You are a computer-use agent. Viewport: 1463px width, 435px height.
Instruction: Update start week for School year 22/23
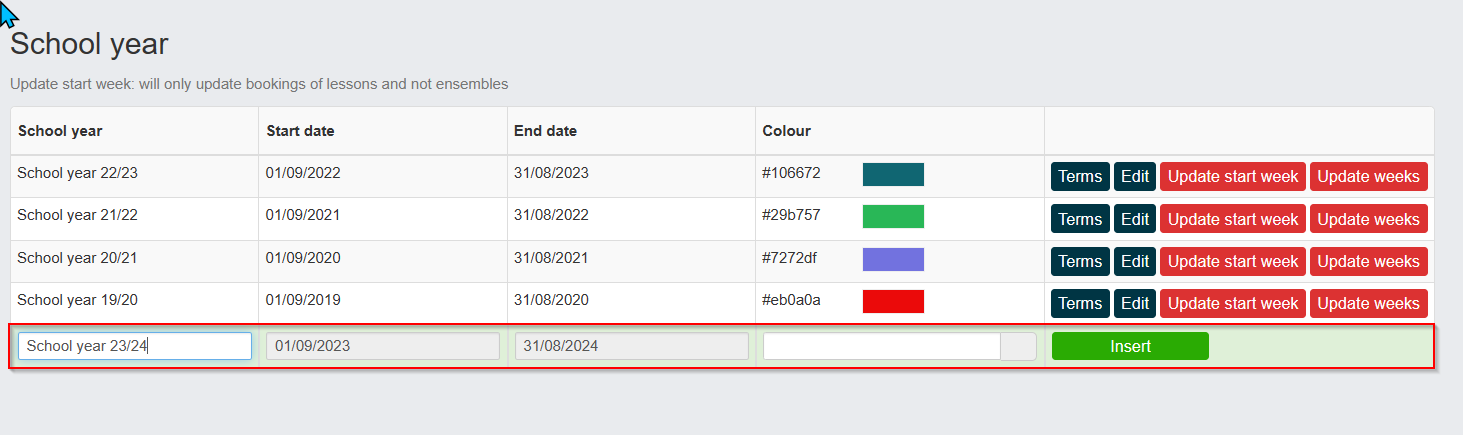[1233, 176]
